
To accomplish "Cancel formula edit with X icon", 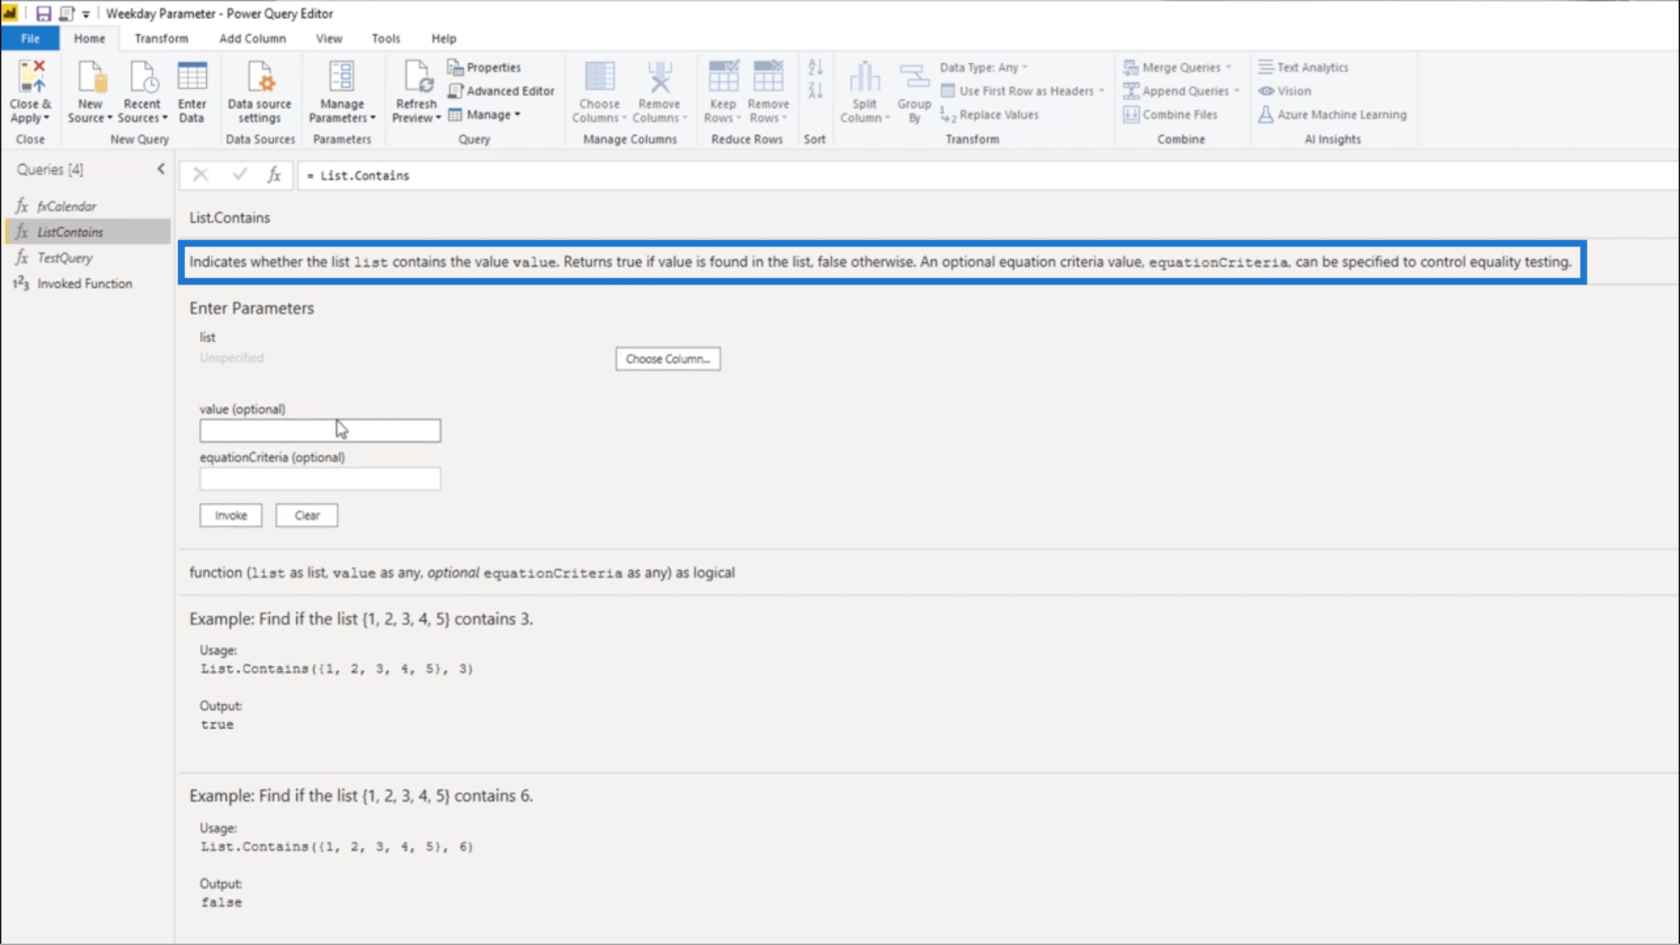I will coord(200,175).
